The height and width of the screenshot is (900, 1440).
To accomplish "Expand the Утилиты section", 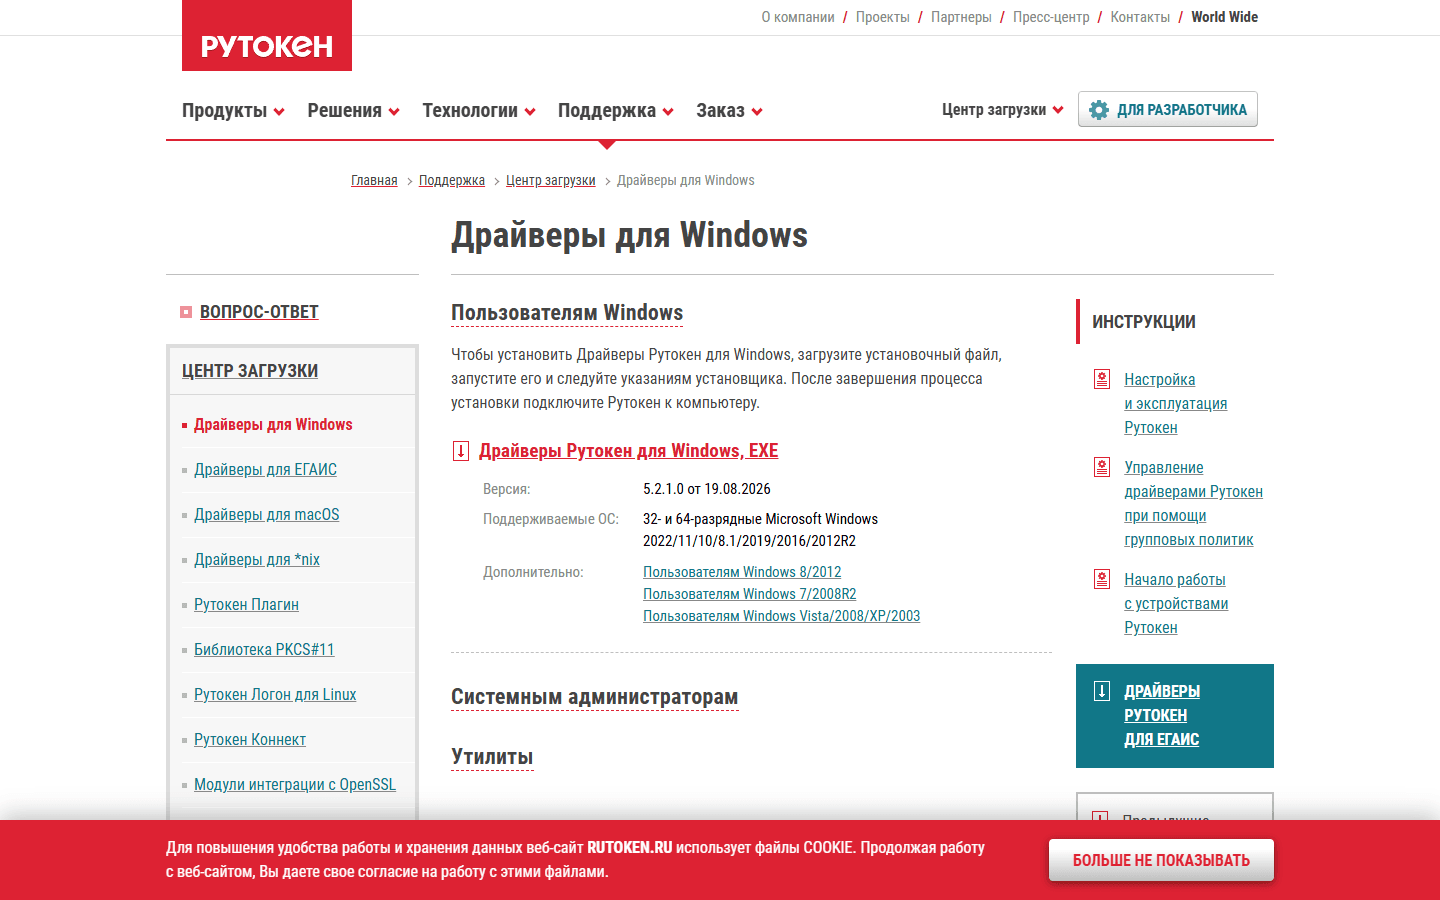I will pos(492,757).
